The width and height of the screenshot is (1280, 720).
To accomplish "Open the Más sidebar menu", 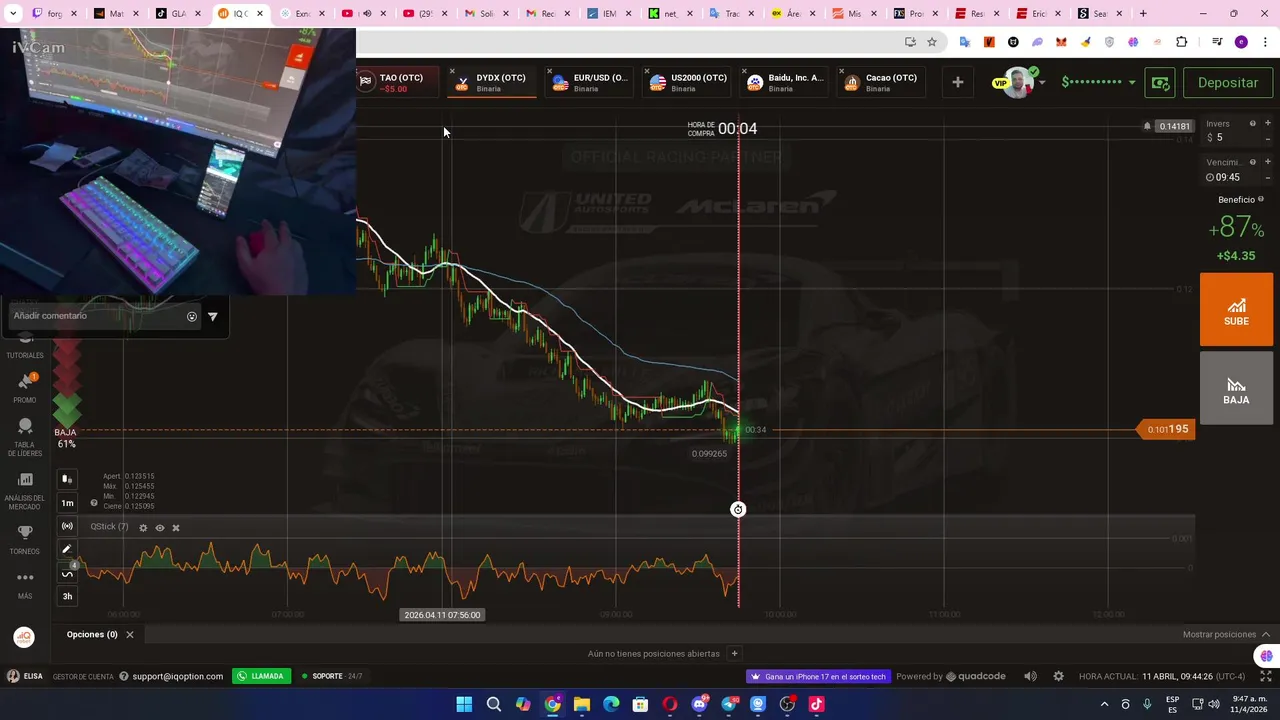I will [25, 585].
